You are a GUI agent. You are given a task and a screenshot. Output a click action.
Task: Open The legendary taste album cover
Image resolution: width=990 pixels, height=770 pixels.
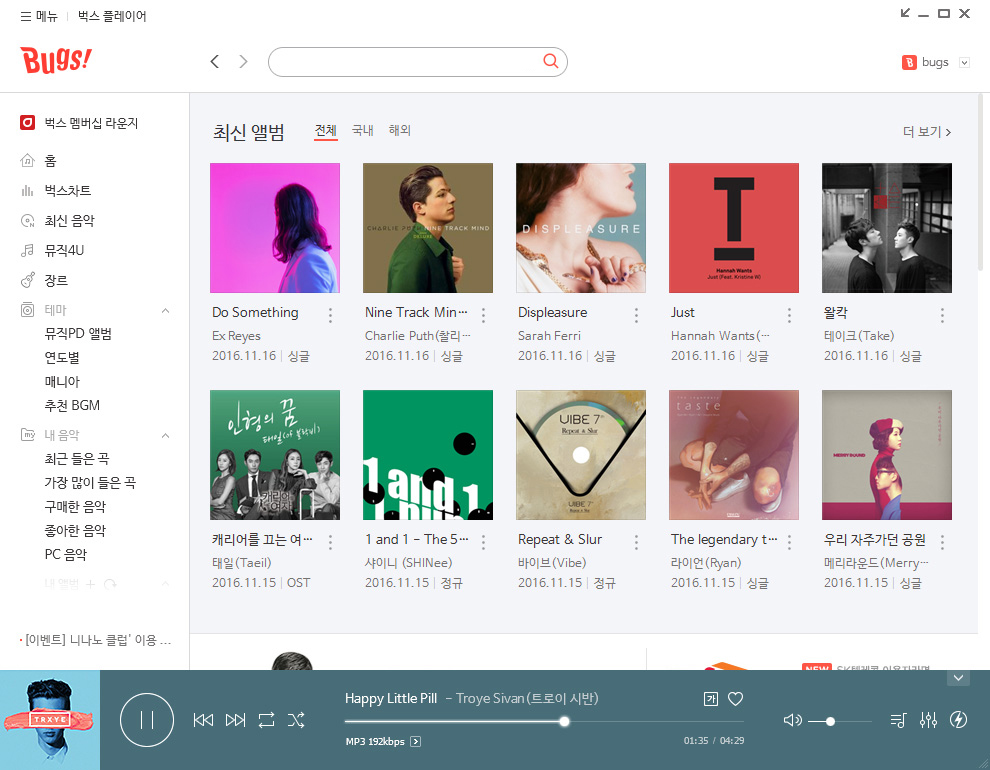click(734, 455)
